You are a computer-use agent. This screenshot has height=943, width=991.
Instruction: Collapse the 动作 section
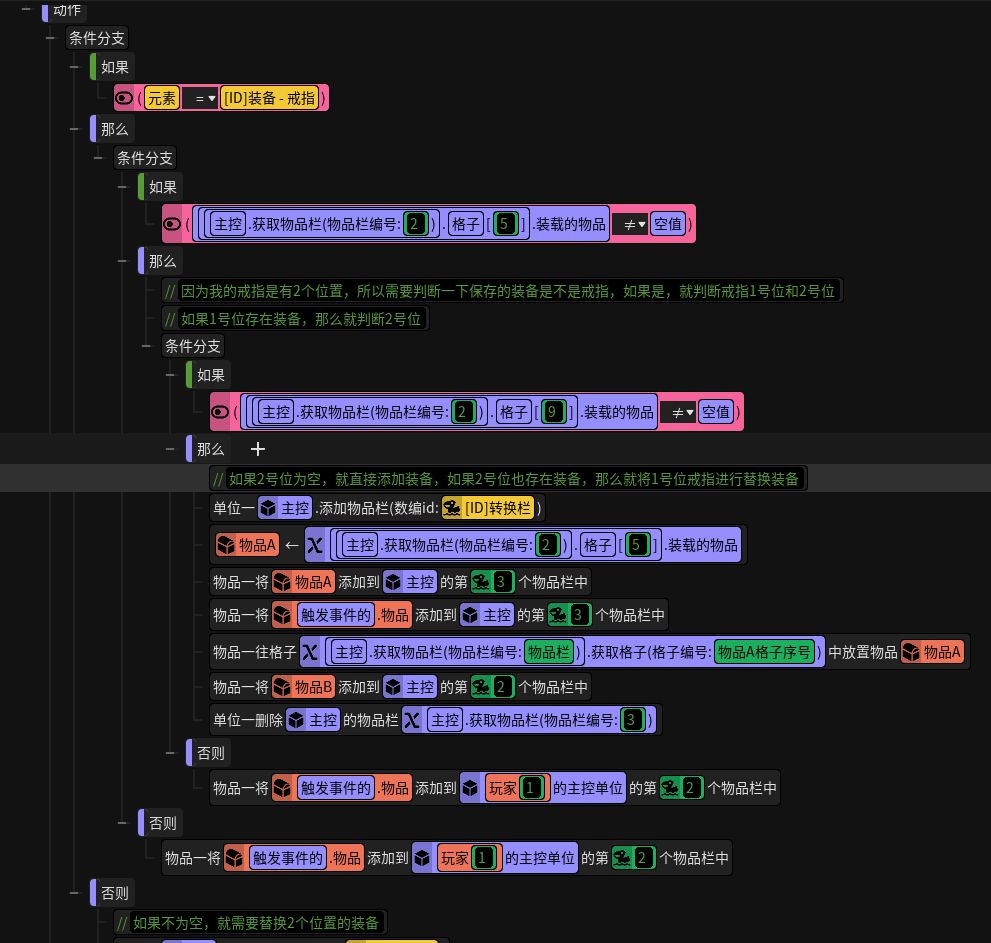27,9
